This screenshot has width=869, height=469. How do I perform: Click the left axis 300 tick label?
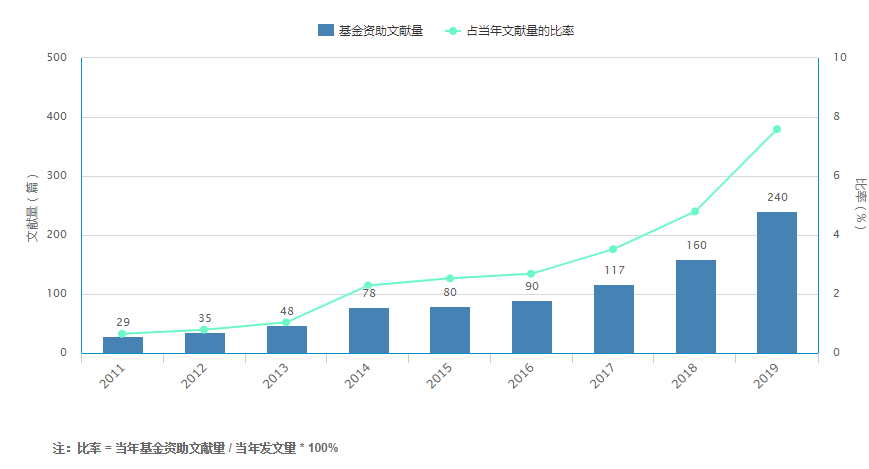point(57,176)
